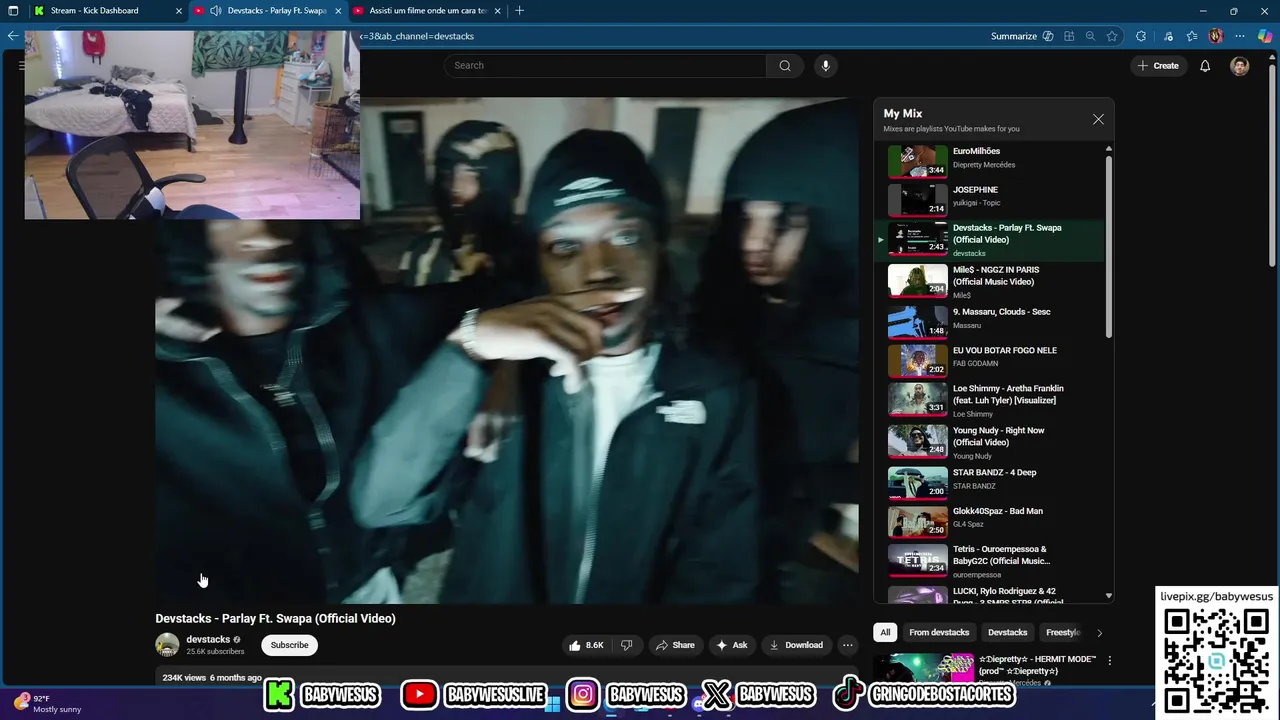Close the Assisti um filme tab
Screen dimensions: 1280x720
pos(497,11)
